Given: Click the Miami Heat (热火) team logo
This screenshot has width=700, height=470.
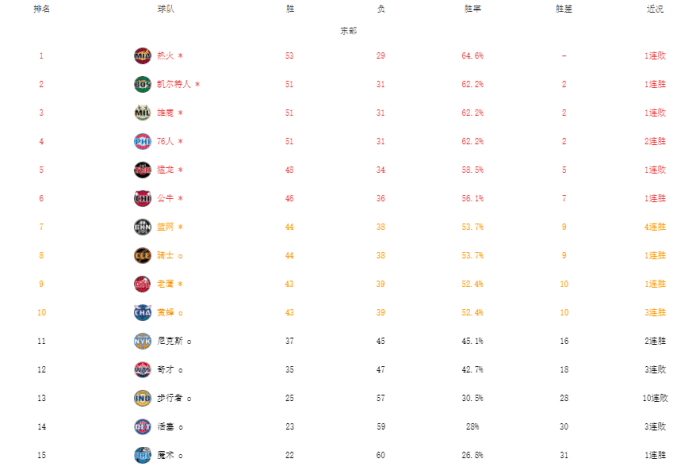Looking at the screenshot, I should [x=142, y=56].
